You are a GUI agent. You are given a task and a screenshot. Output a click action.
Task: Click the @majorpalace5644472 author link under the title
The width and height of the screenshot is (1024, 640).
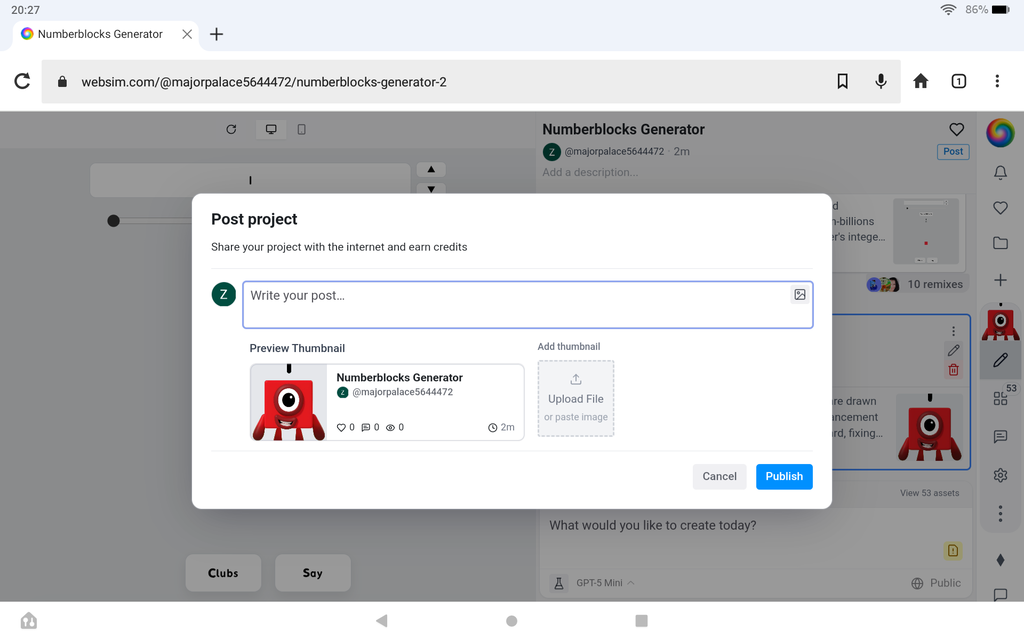tap(614, 152)
